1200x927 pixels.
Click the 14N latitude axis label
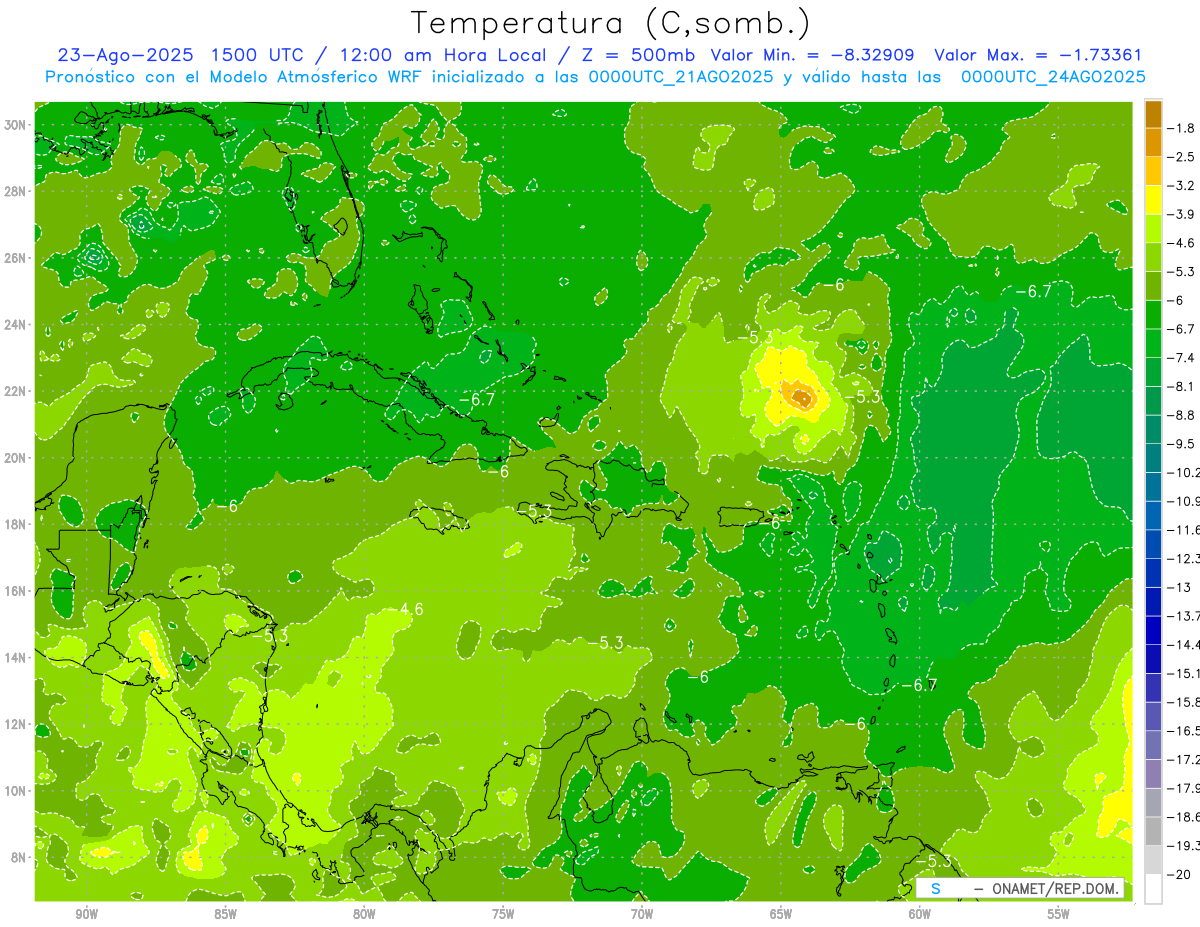tap(15, 658)
